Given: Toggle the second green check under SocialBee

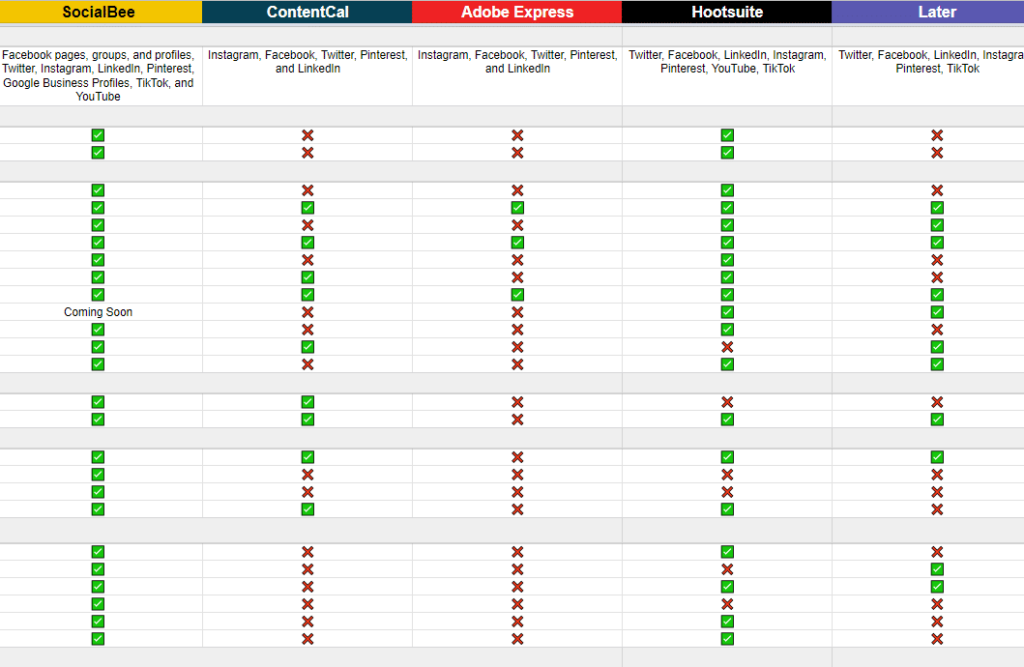Looking at the screenshot, I should tap(97, 152).
